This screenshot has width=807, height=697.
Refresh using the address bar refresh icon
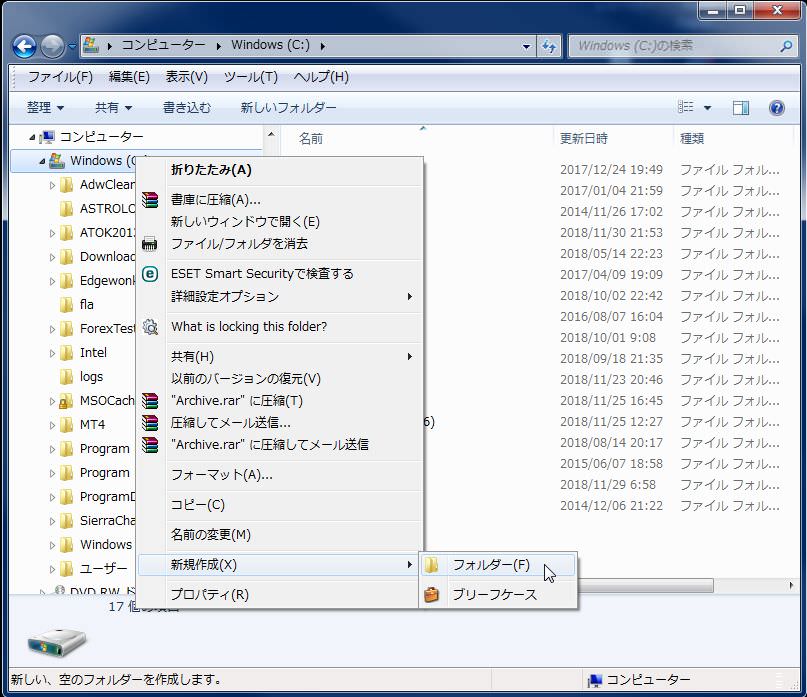pos(547,44)
